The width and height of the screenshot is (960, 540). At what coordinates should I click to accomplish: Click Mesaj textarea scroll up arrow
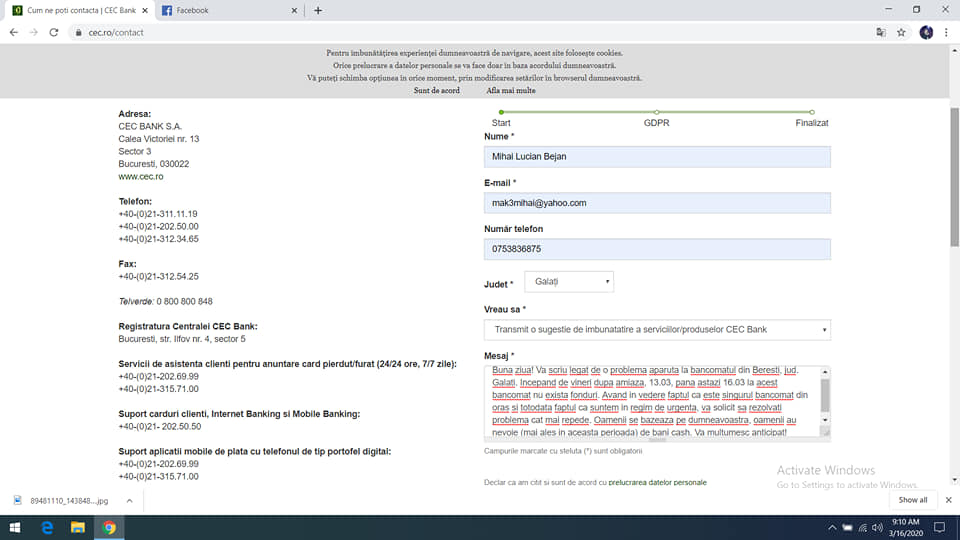[x=825, y=372]
